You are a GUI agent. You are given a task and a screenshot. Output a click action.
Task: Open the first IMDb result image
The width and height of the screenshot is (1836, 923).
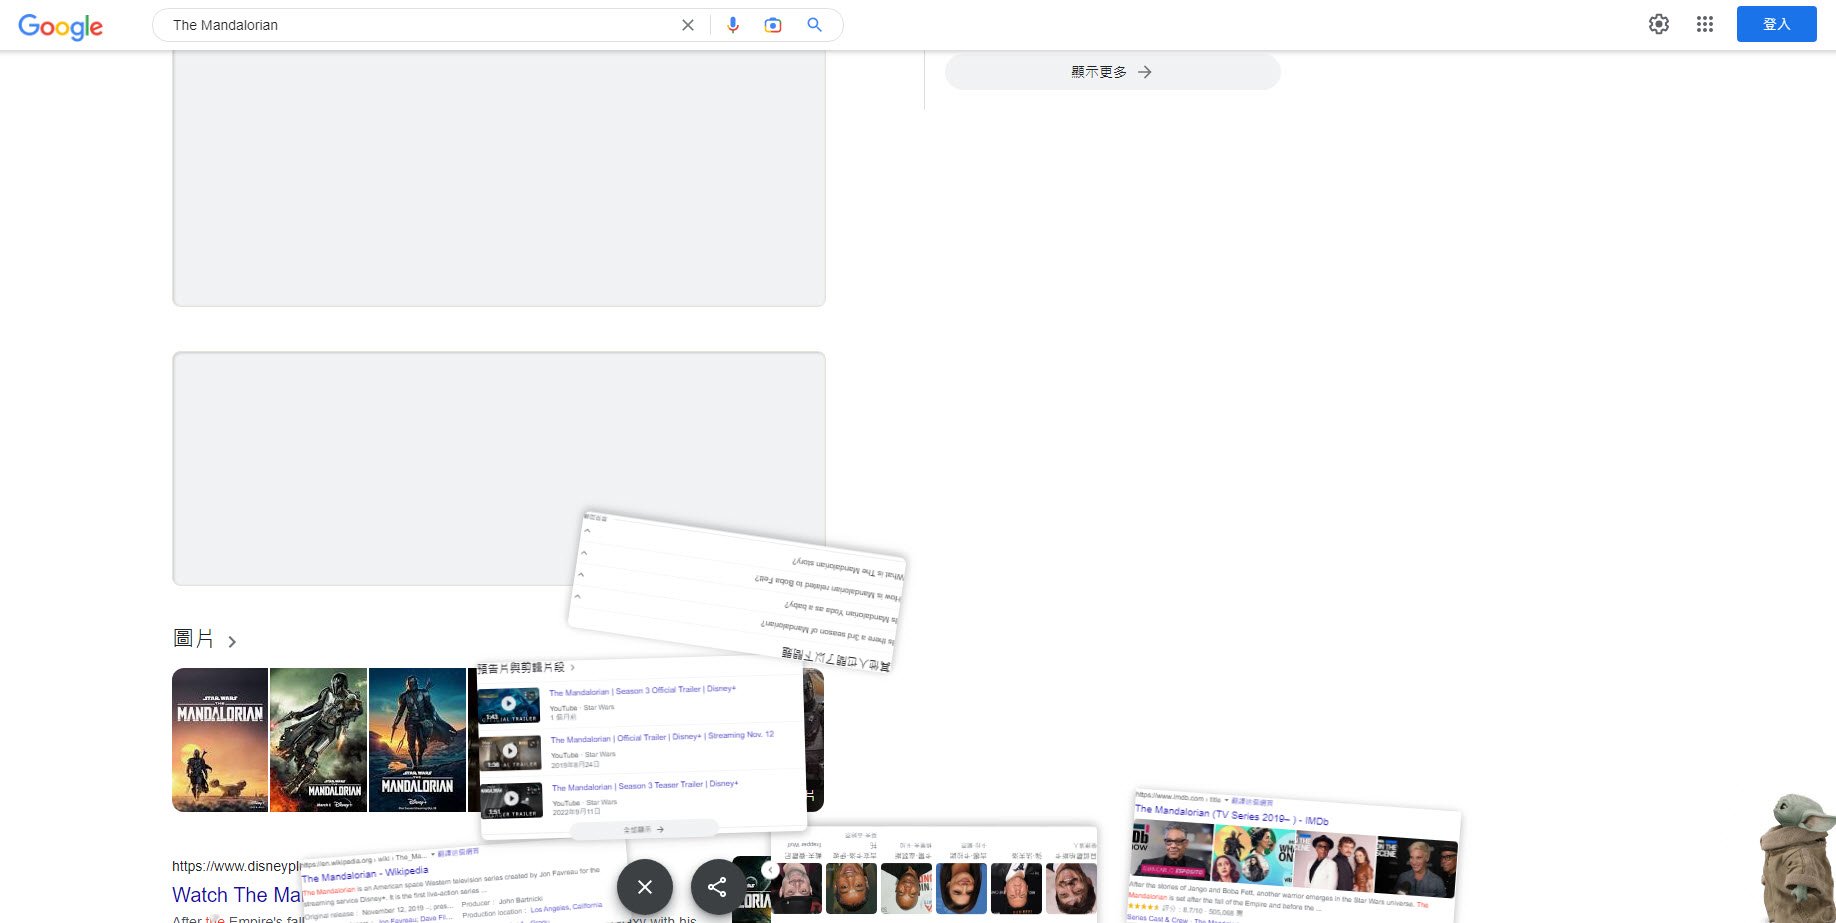1172,852
